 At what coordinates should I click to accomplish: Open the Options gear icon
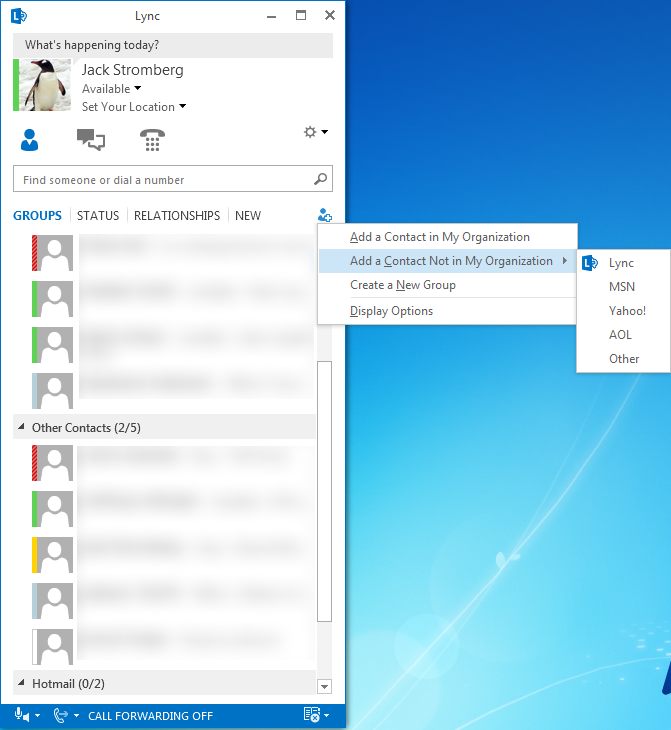coord(310,132)
